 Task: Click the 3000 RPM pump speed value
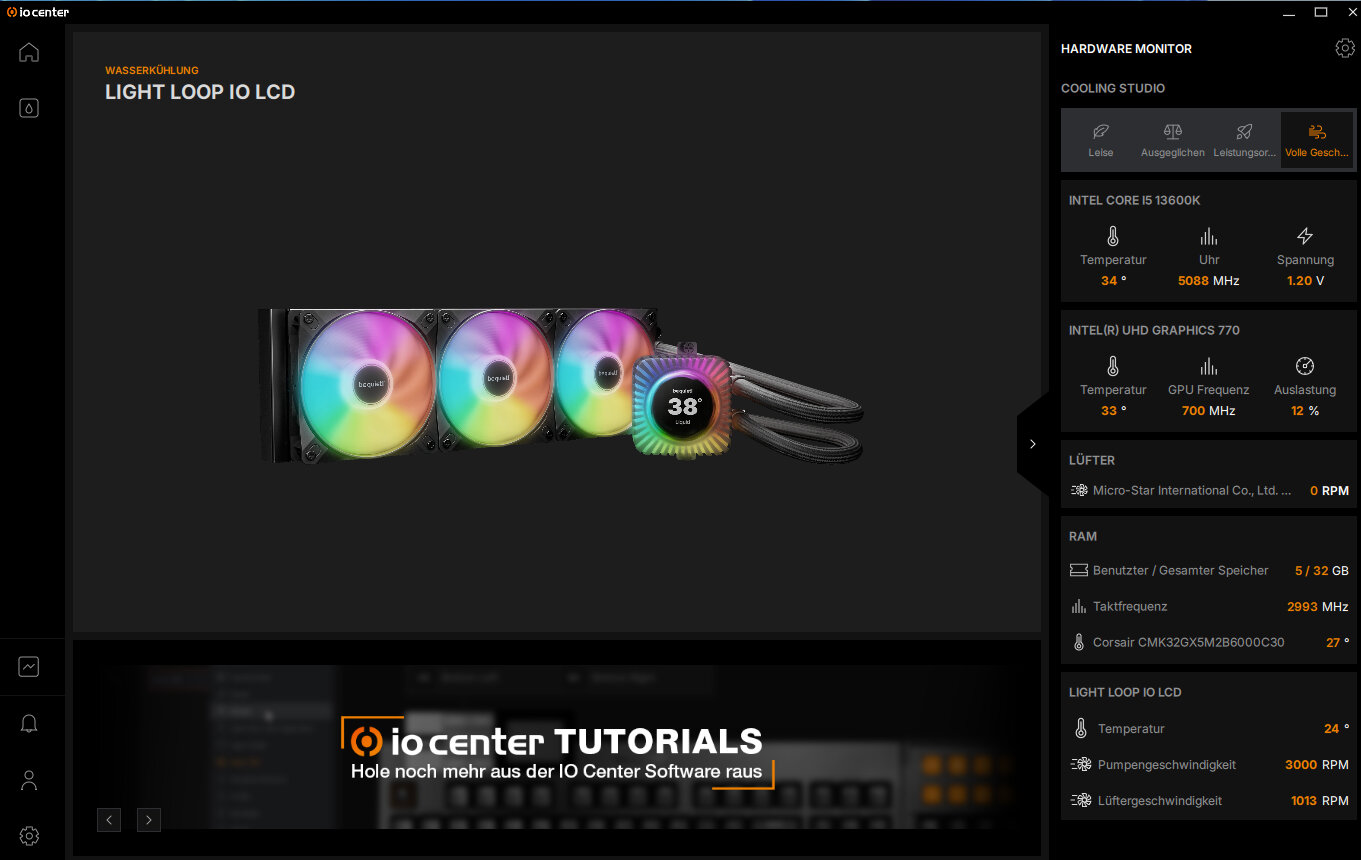[1317, 765]
